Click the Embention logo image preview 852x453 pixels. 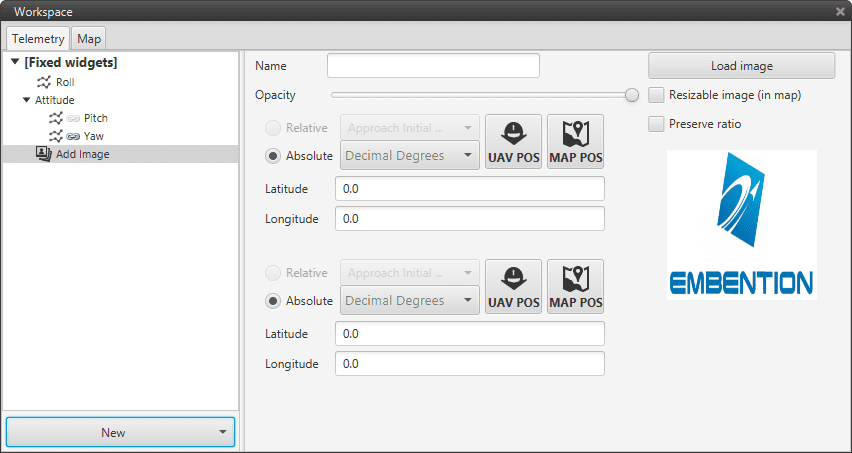pos(742,225)
